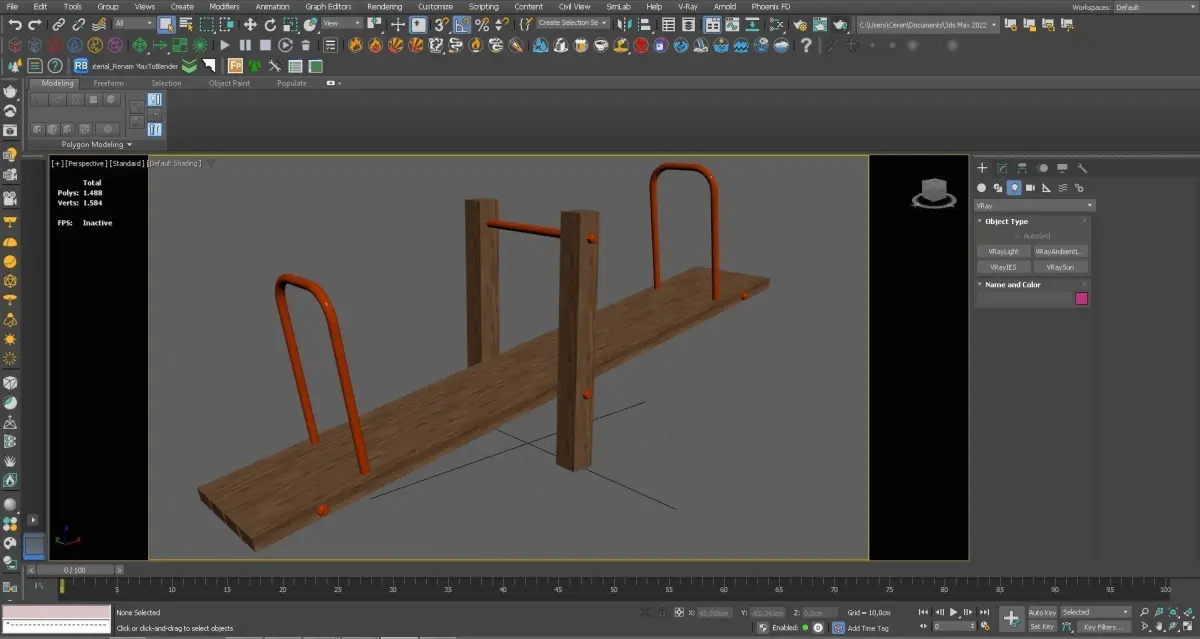Toggle Auto Key animation mode
This screenshot has width=1200, height=639.
point(1042,612)
